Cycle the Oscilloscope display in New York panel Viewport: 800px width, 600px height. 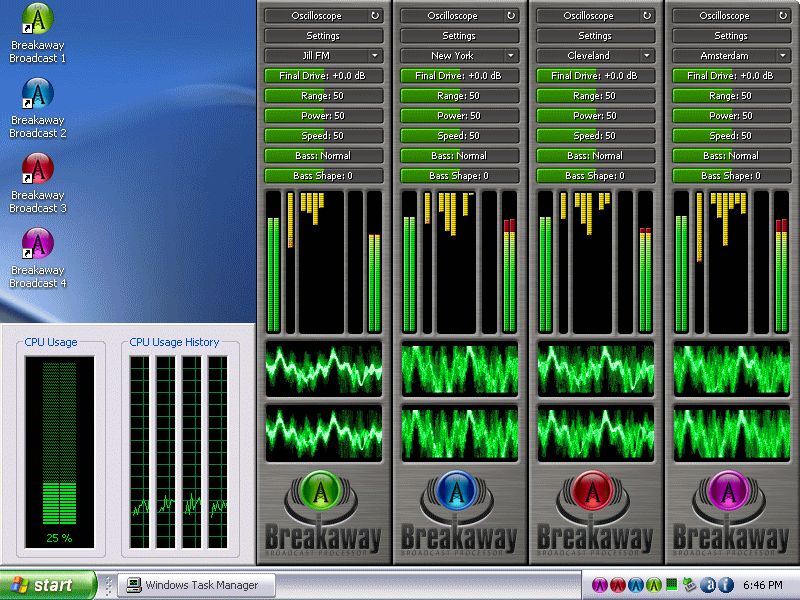[x=511, y=16]
